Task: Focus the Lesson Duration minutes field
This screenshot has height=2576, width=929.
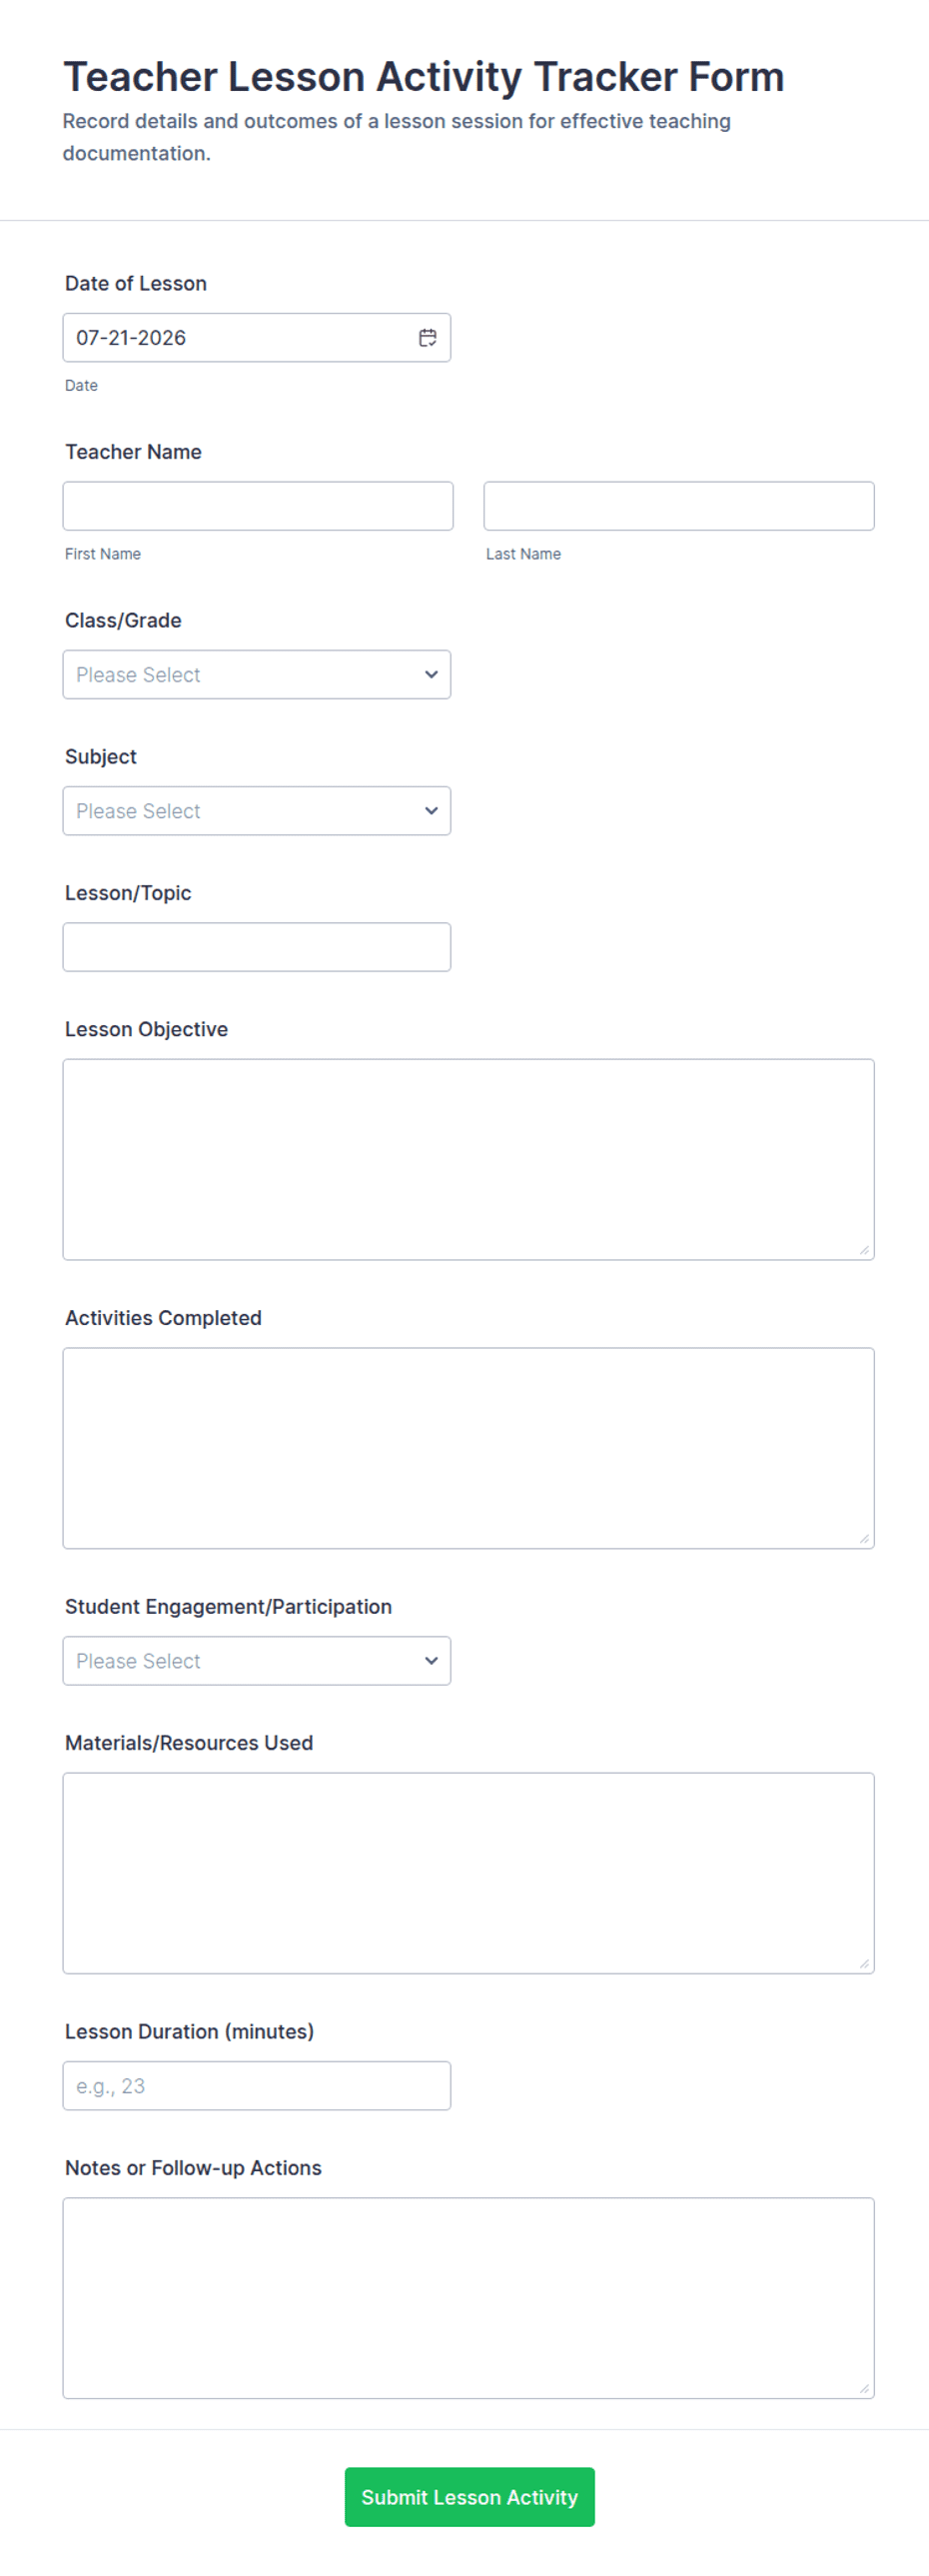Action: tap(256, 2086)
